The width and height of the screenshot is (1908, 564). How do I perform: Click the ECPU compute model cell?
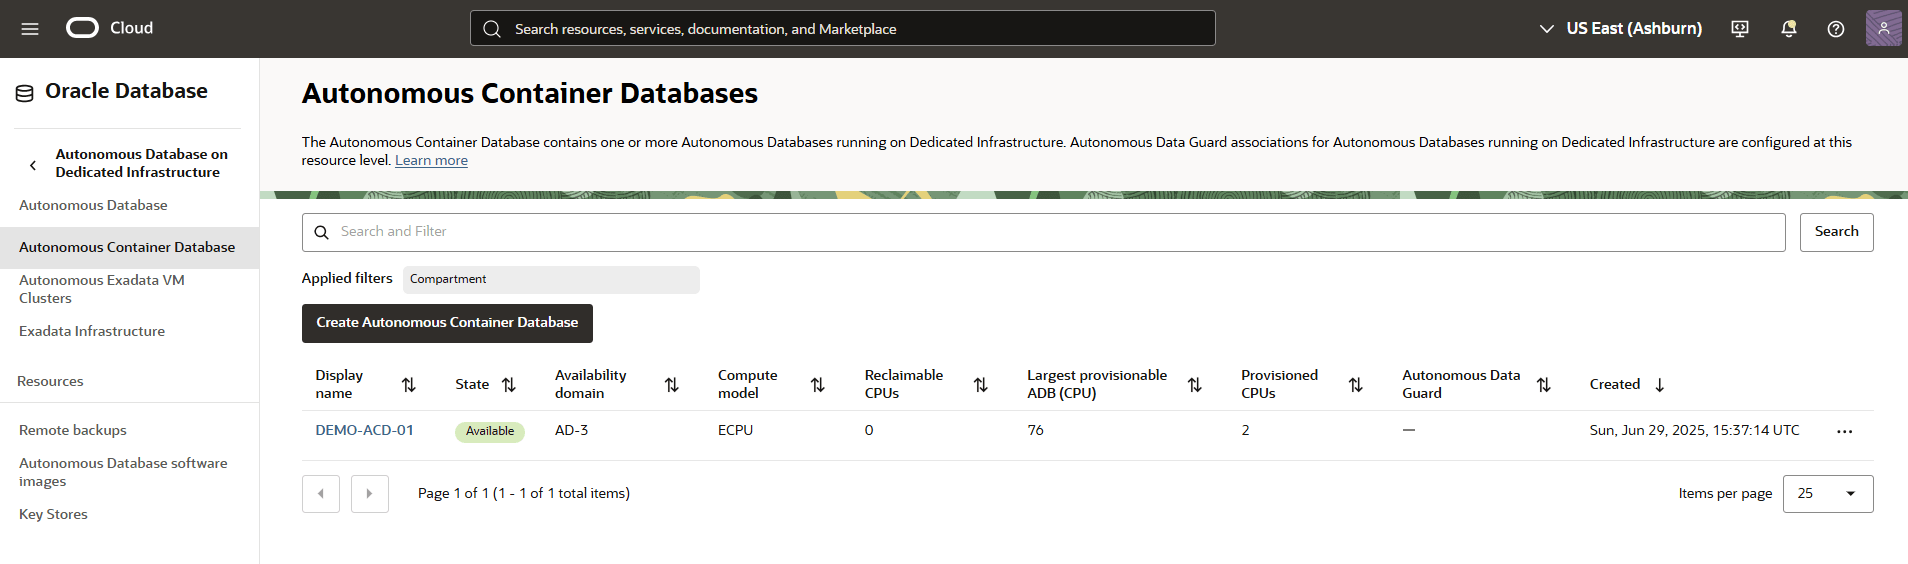735,430
